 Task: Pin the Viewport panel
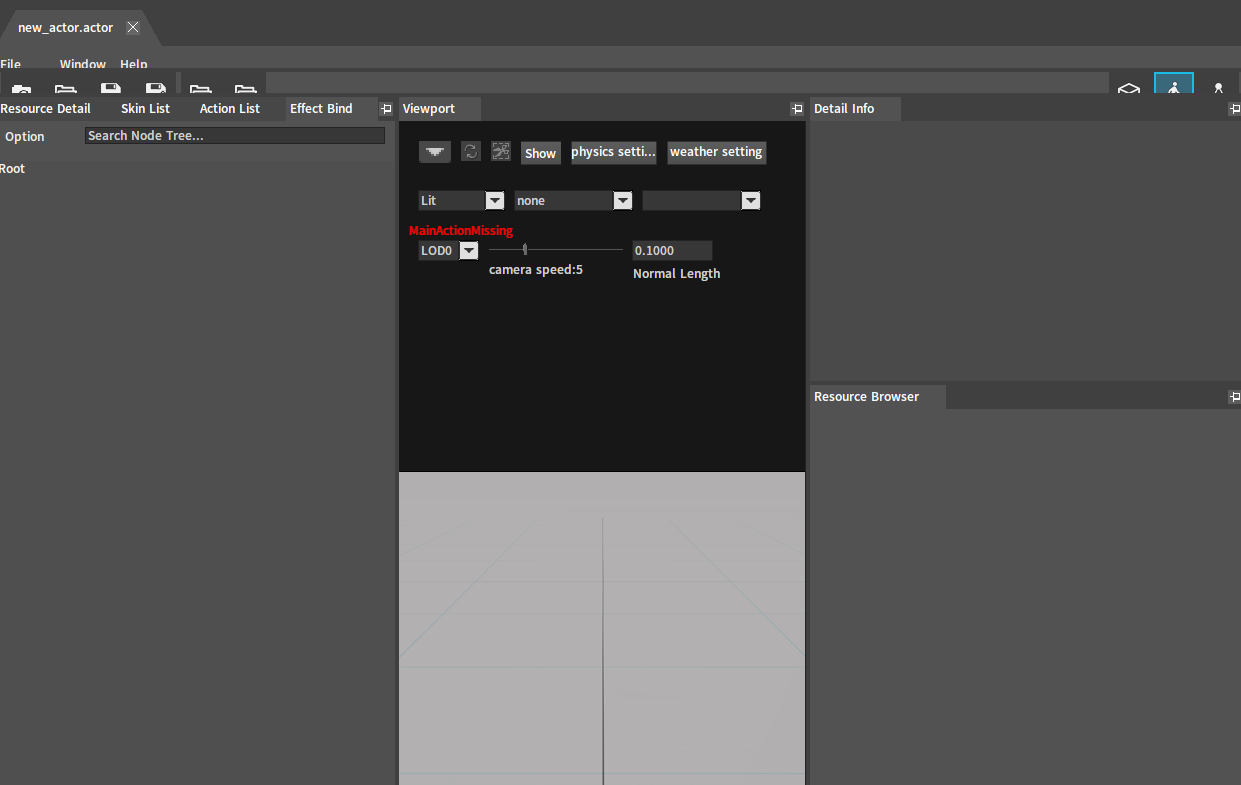point(797,109)
